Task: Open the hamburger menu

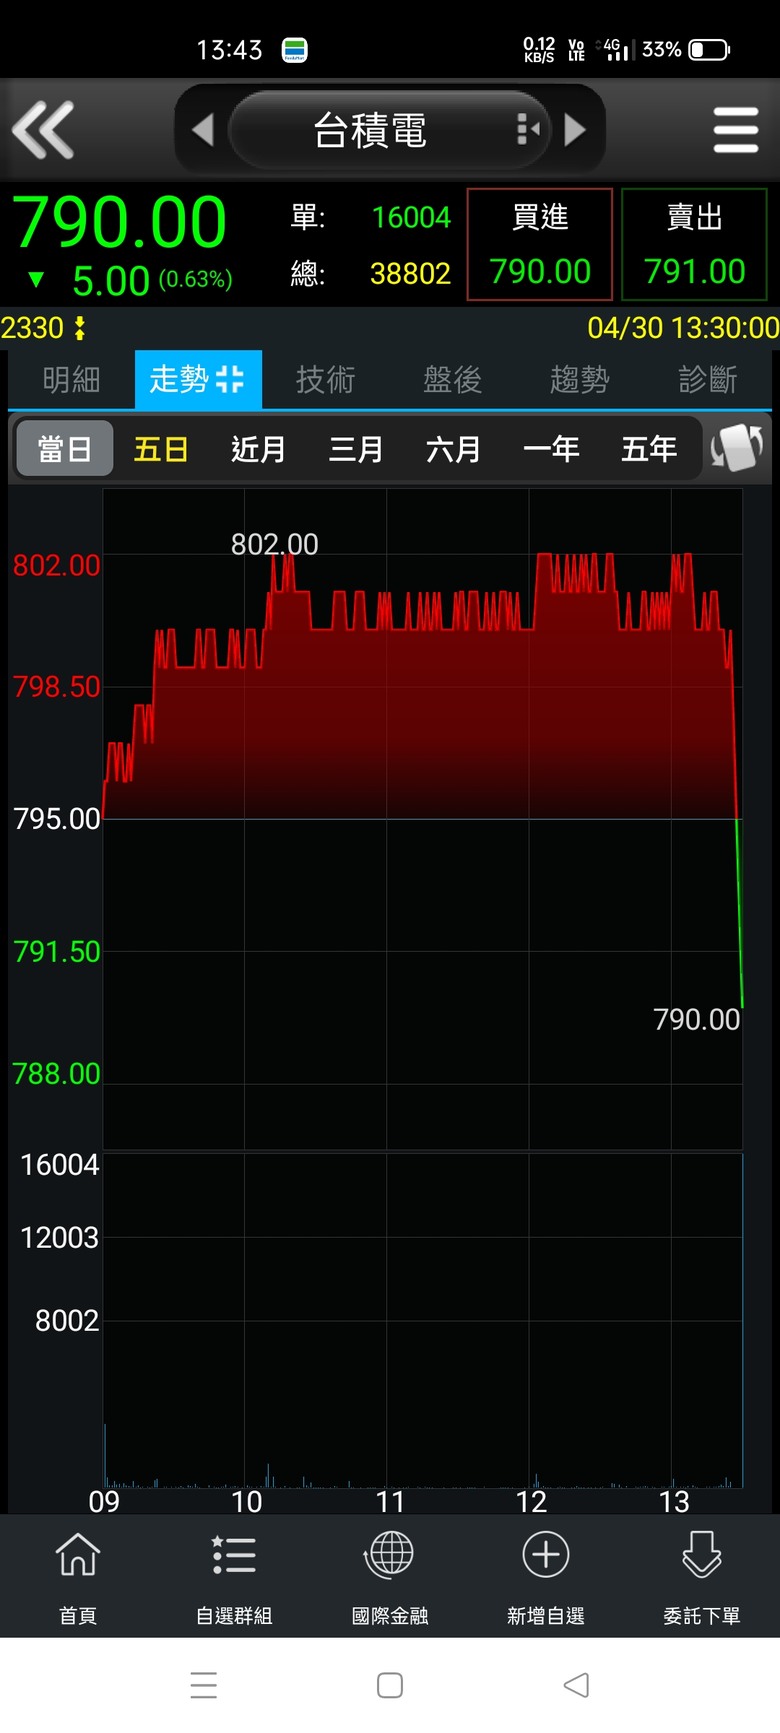Action: (736, 130)
